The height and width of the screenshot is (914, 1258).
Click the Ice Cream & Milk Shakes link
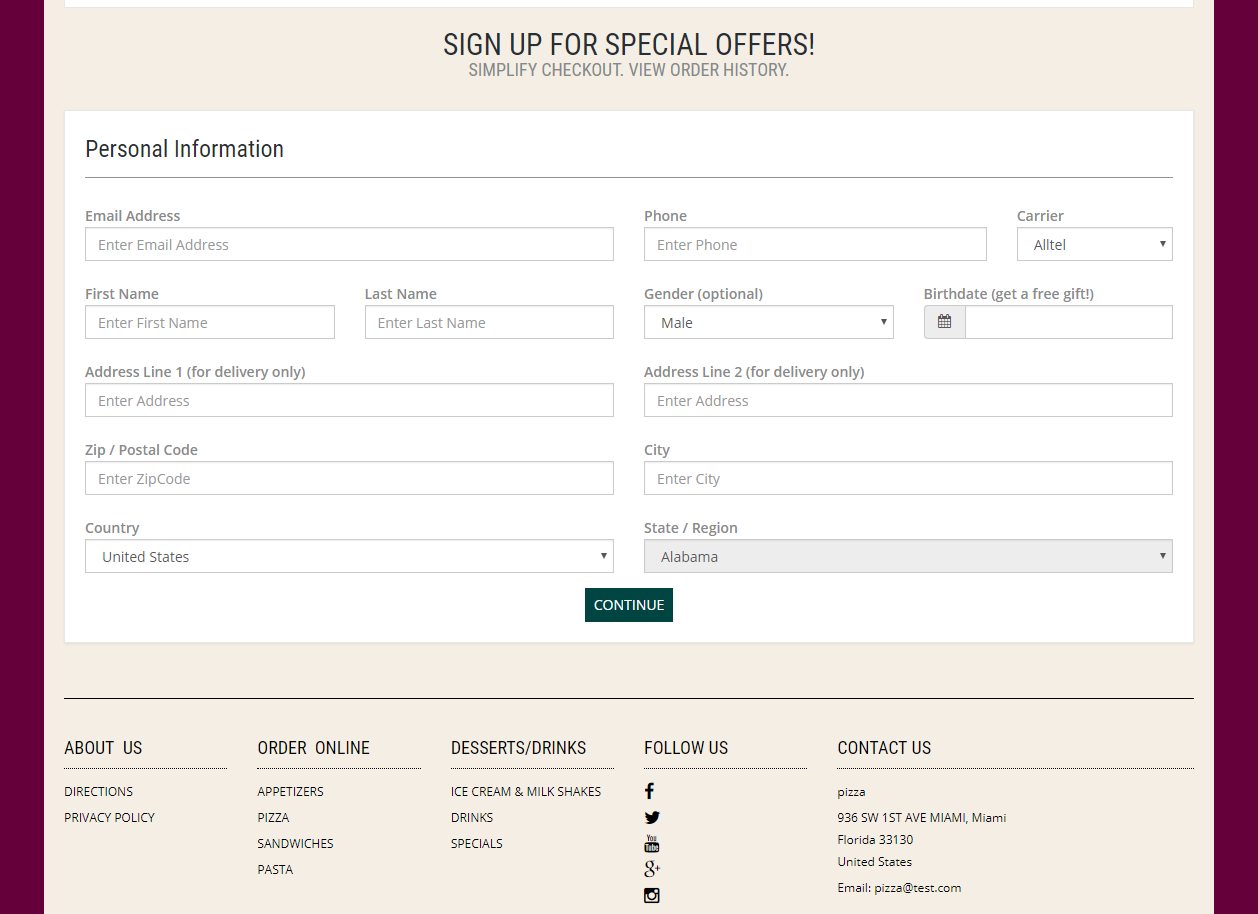click(526, 791)
